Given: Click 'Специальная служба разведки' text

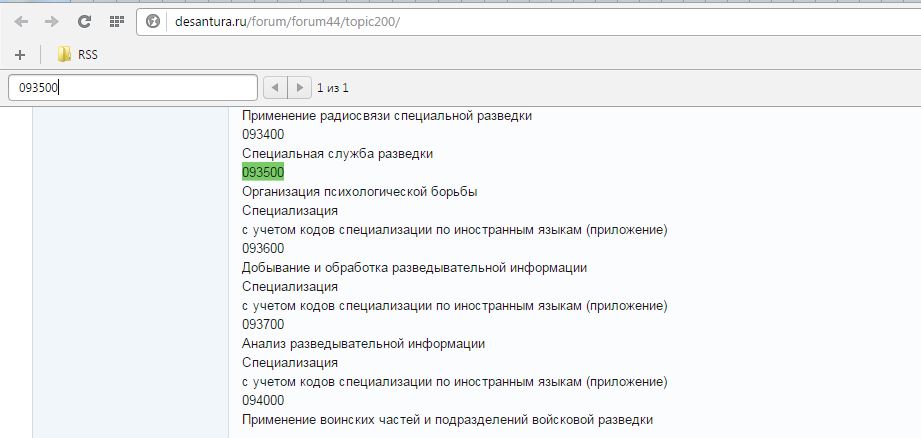Looking at the screenshot, I should pyautogui.click(x=337, y=153).
